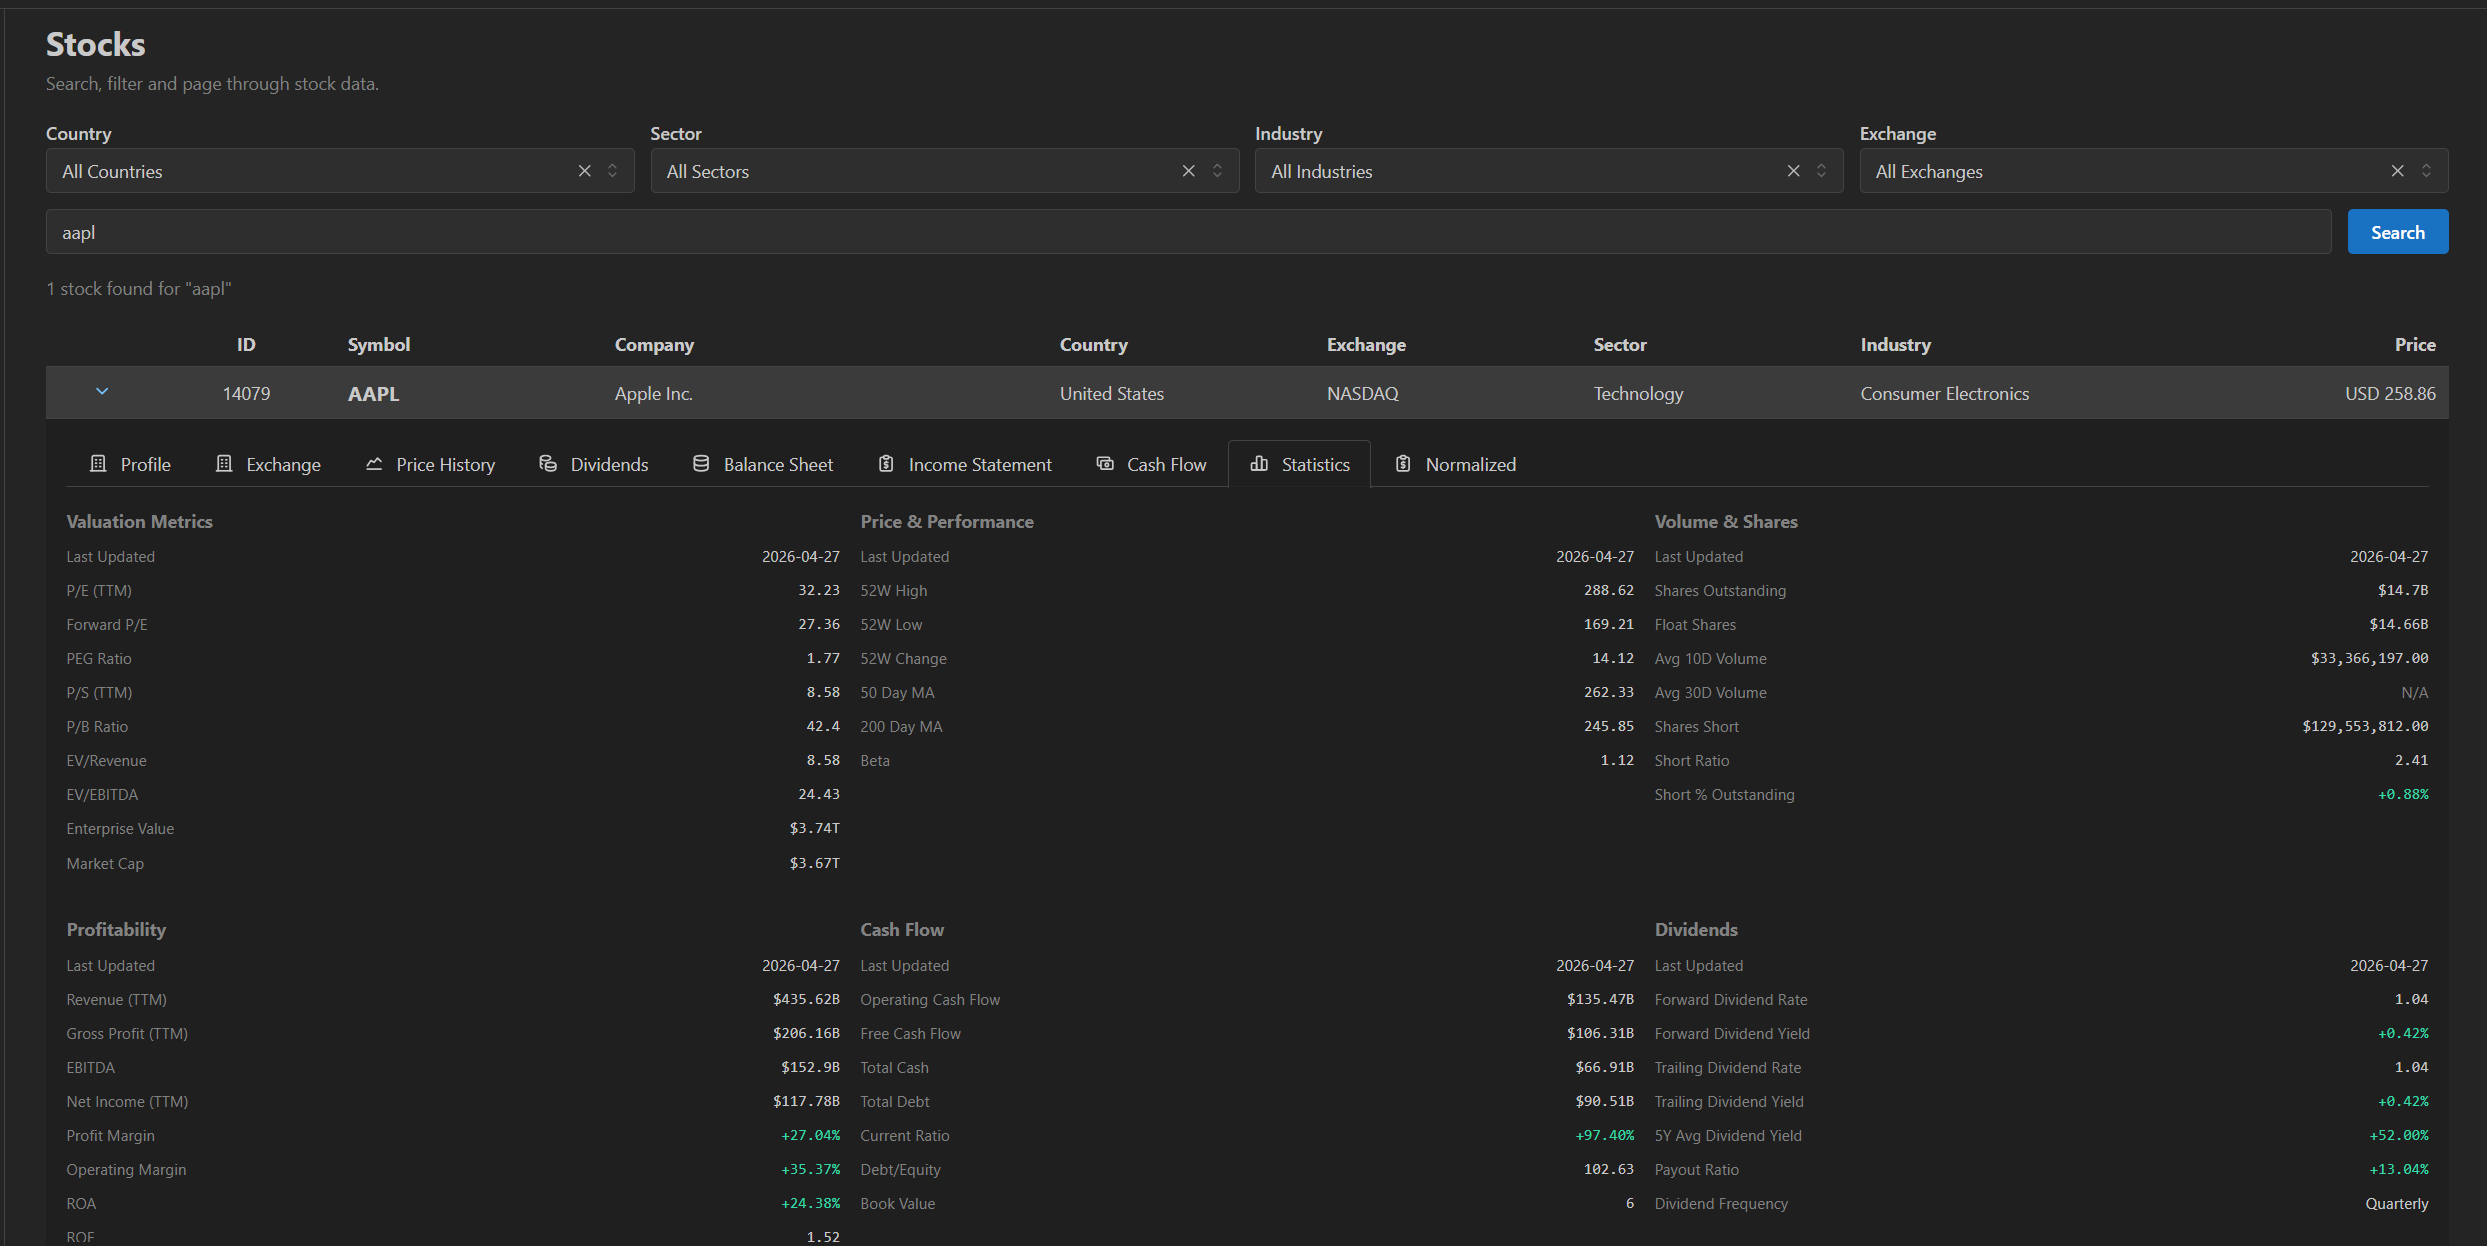Click the Balance Sheet database icon
Image resolution: width=2487 pixels, height=1246 pixels.
[701, 464]
